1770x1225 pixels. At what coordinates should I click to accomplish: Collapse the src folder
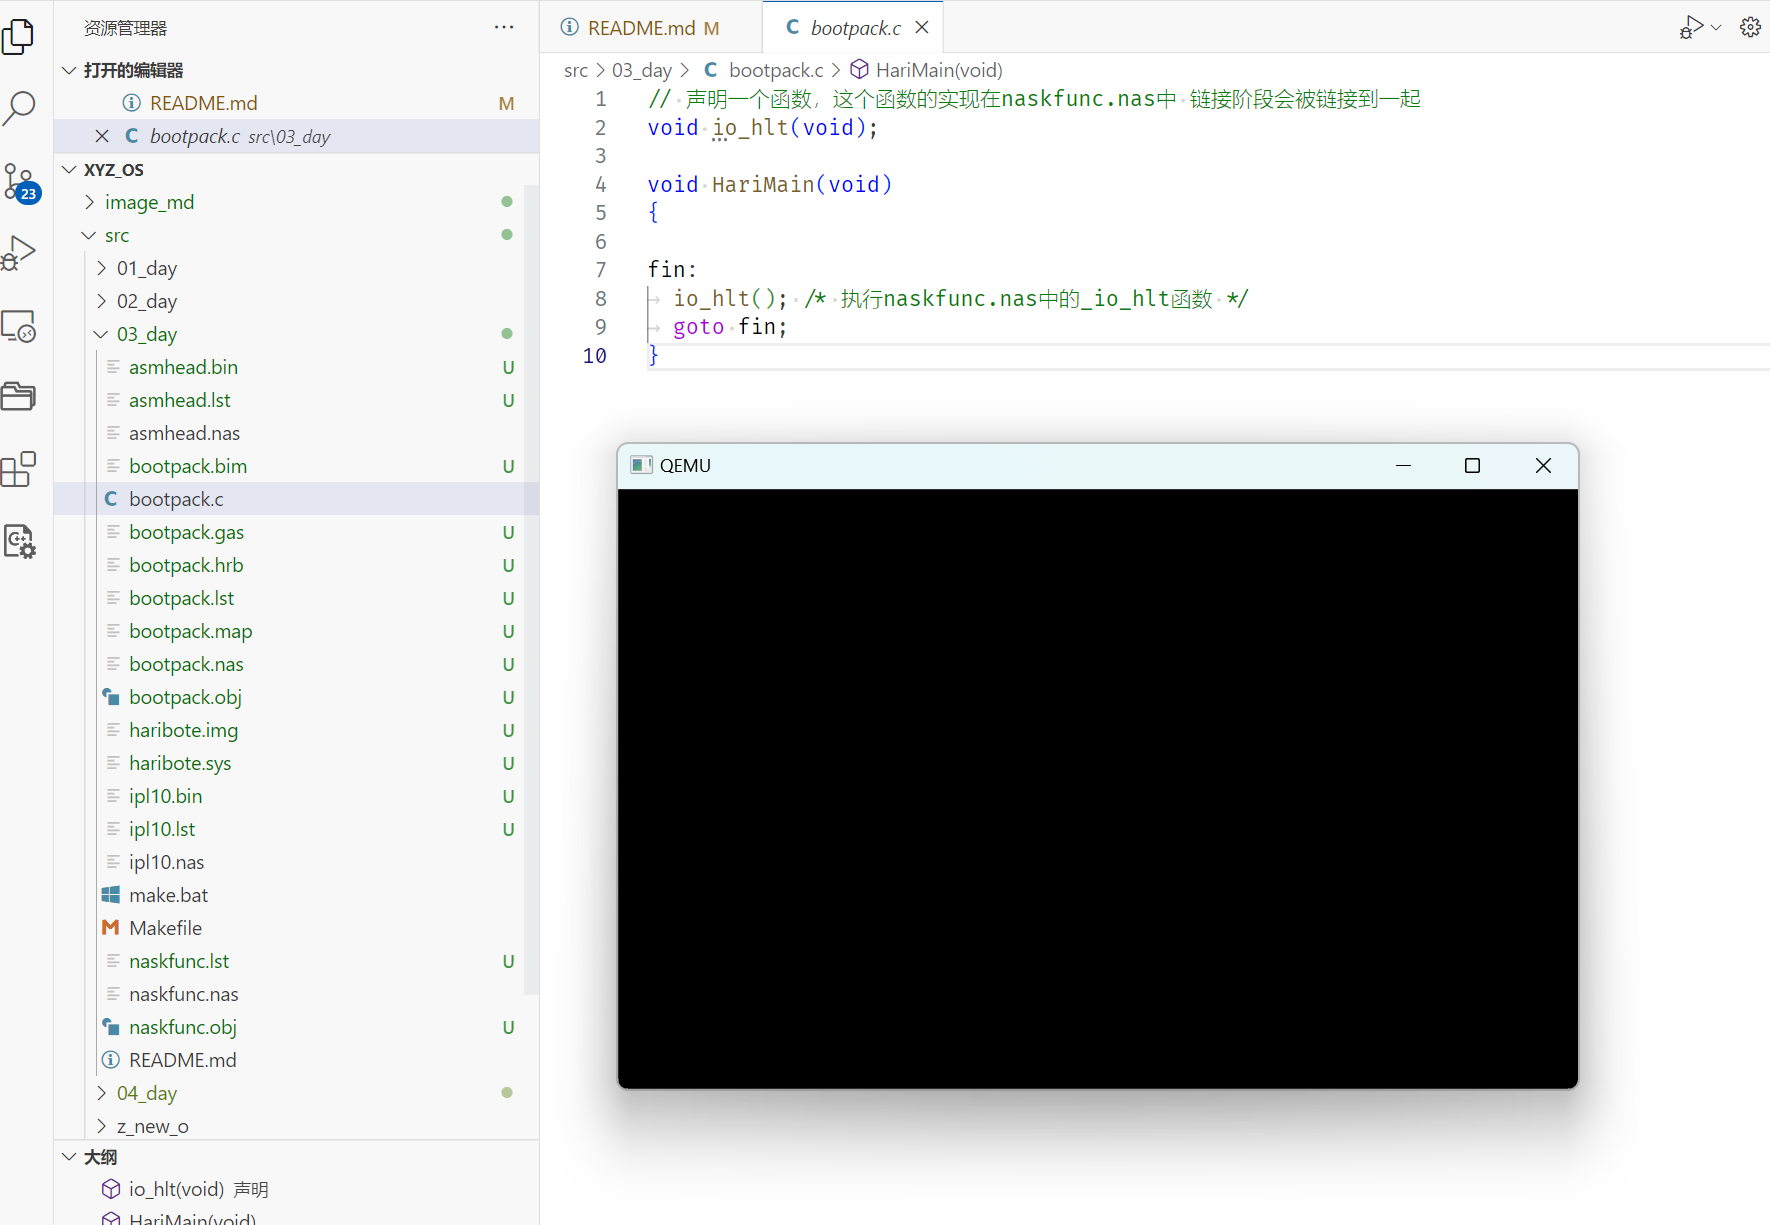(x=117, y=235)
